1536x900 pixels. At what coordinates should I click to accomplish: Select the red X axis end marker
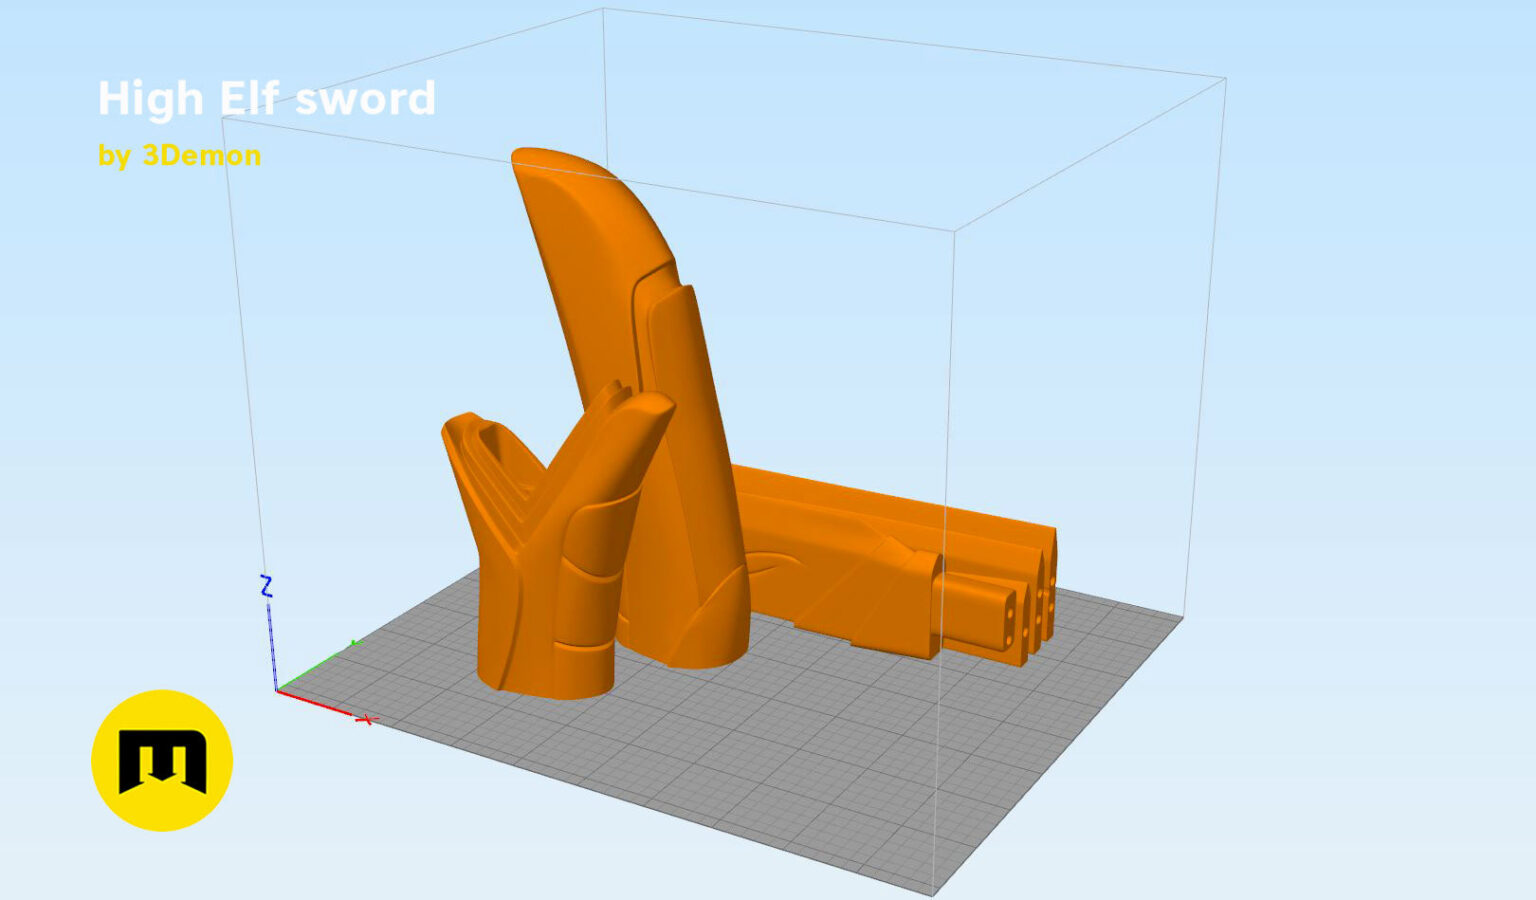pos(366,720)
